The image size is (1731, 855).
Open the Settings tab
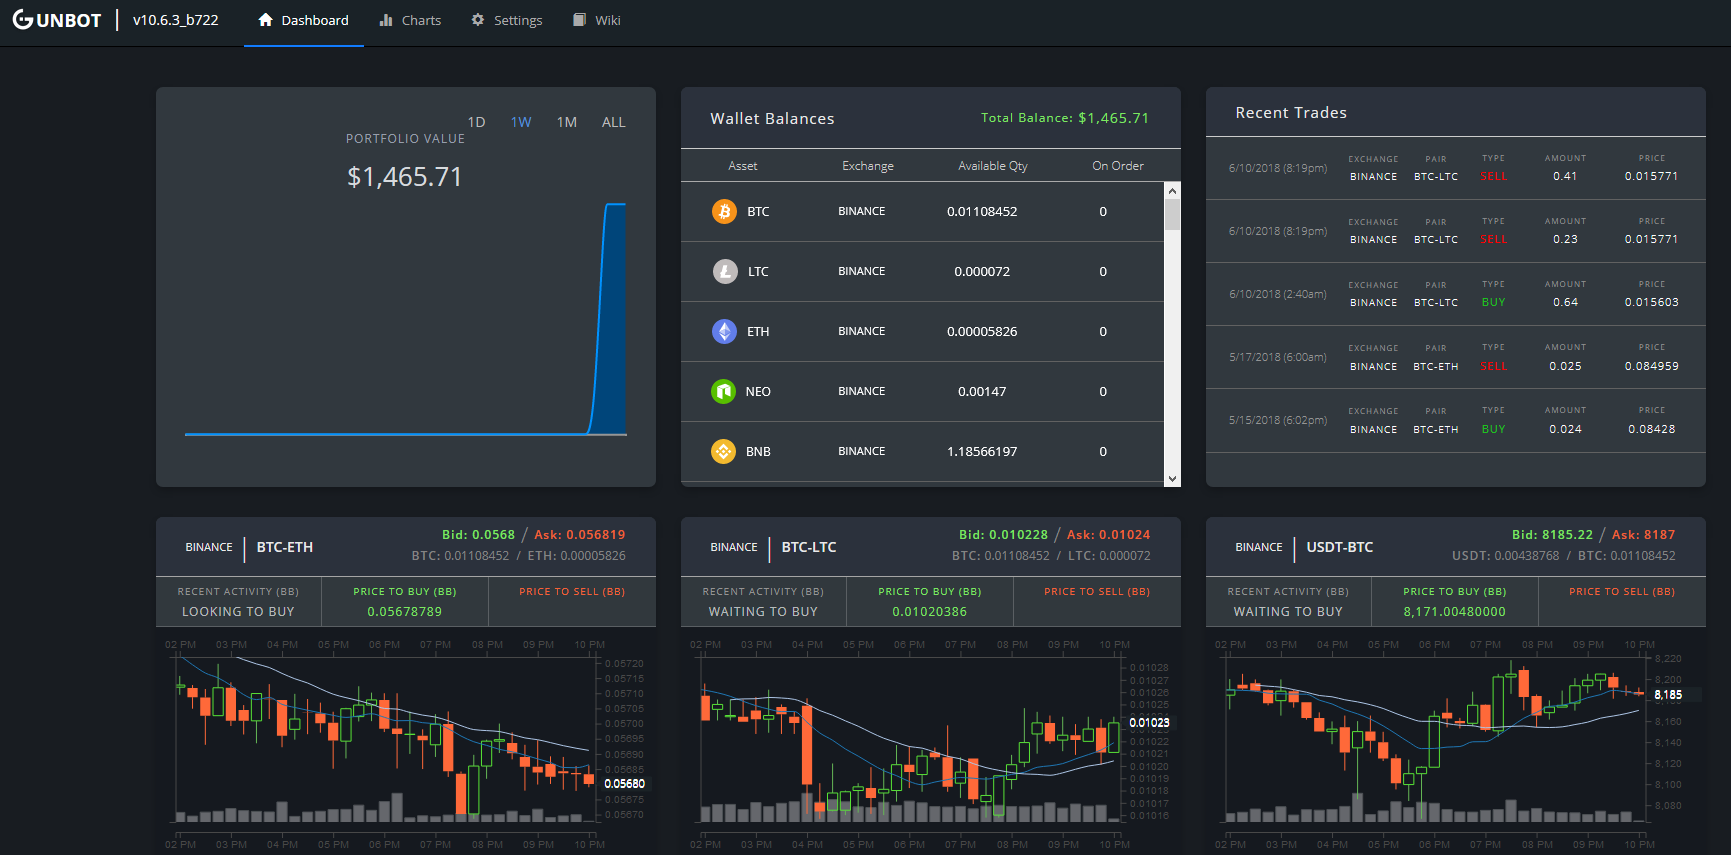coord(507,21)
